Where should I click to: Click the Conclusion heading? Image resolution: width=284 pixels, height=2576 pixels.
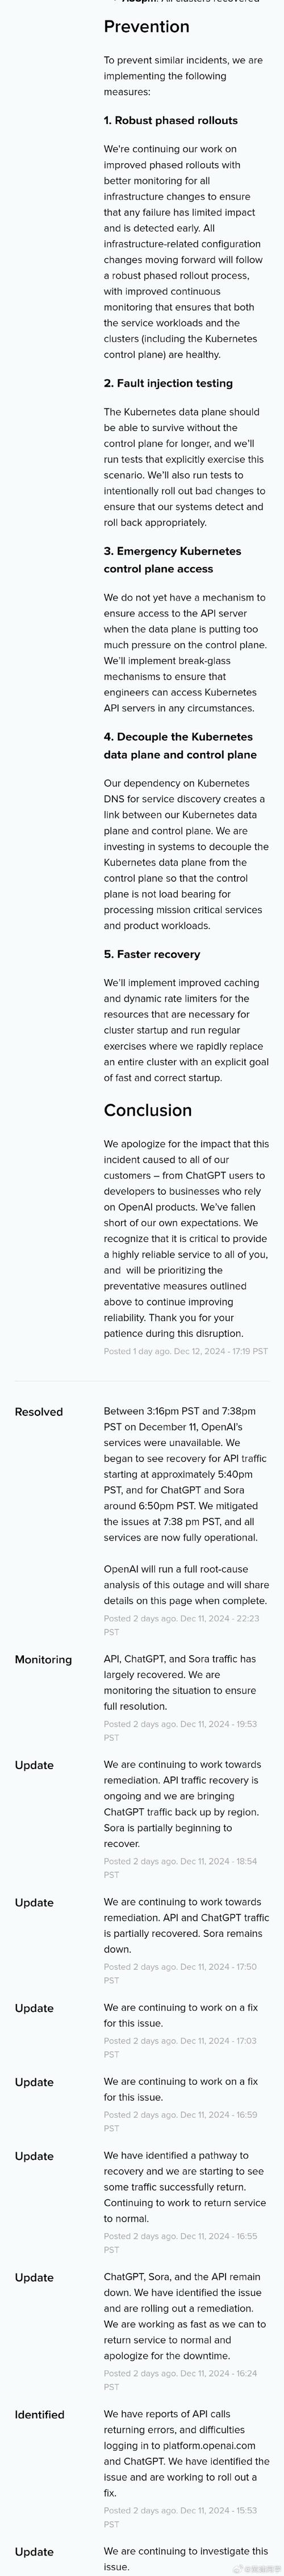pyautogui.click(x=148, y=1110)
